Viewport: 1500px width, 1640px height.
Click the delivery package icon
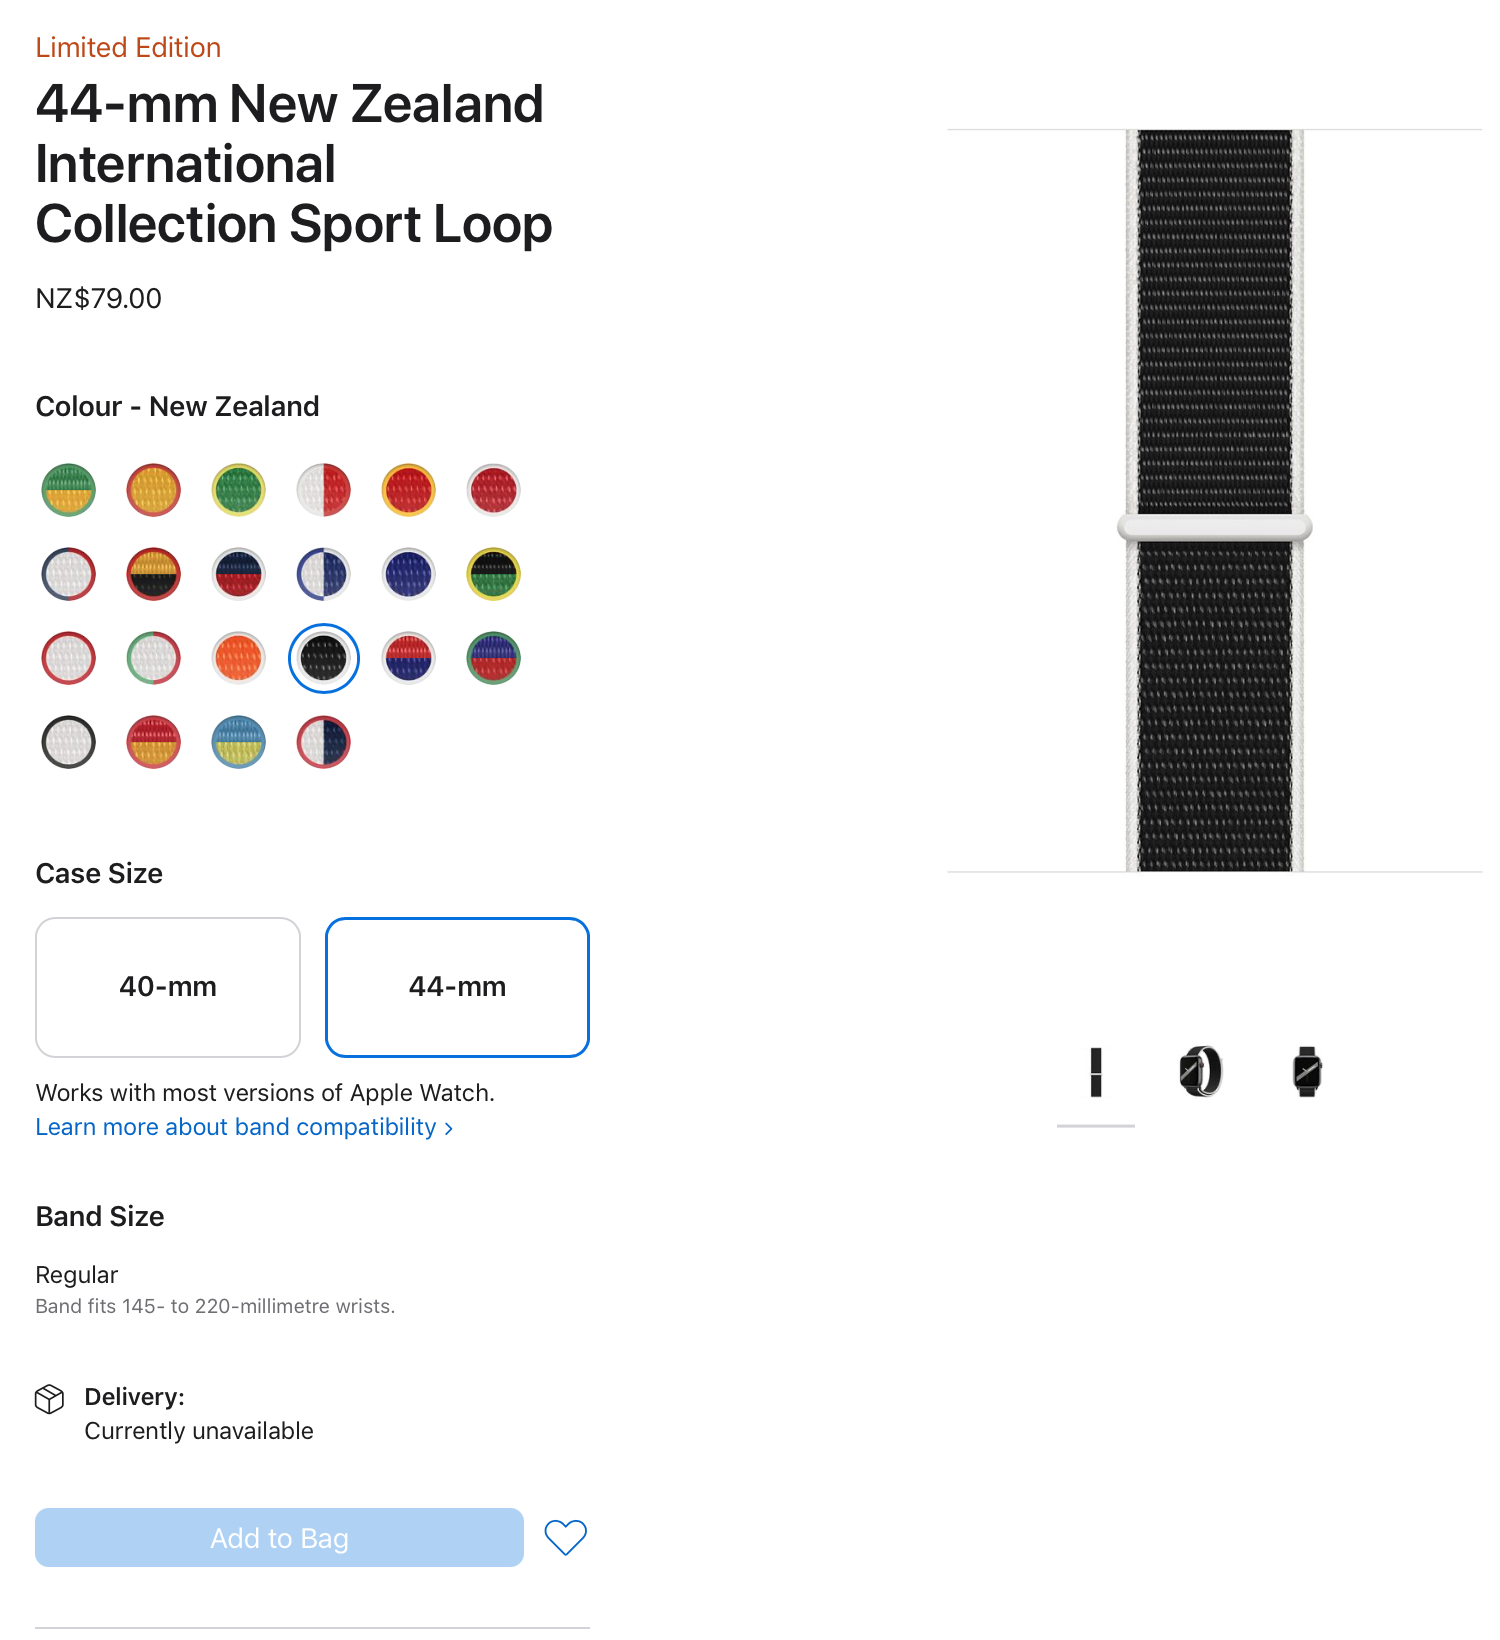tap(49, 1398)
